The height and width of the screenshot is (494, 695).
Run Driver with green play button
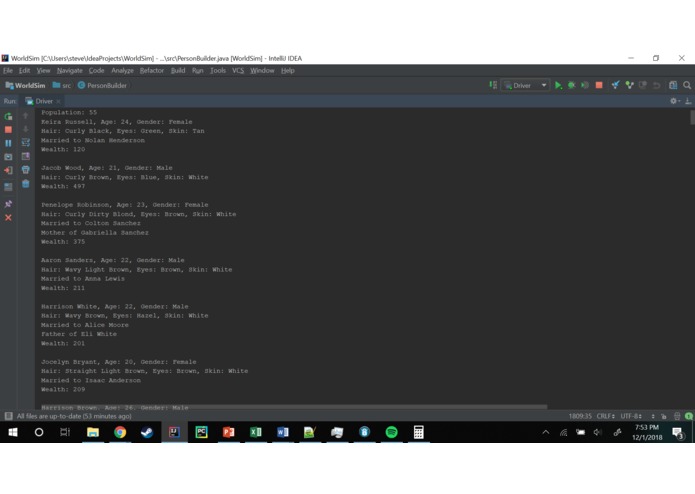(558, 86)
